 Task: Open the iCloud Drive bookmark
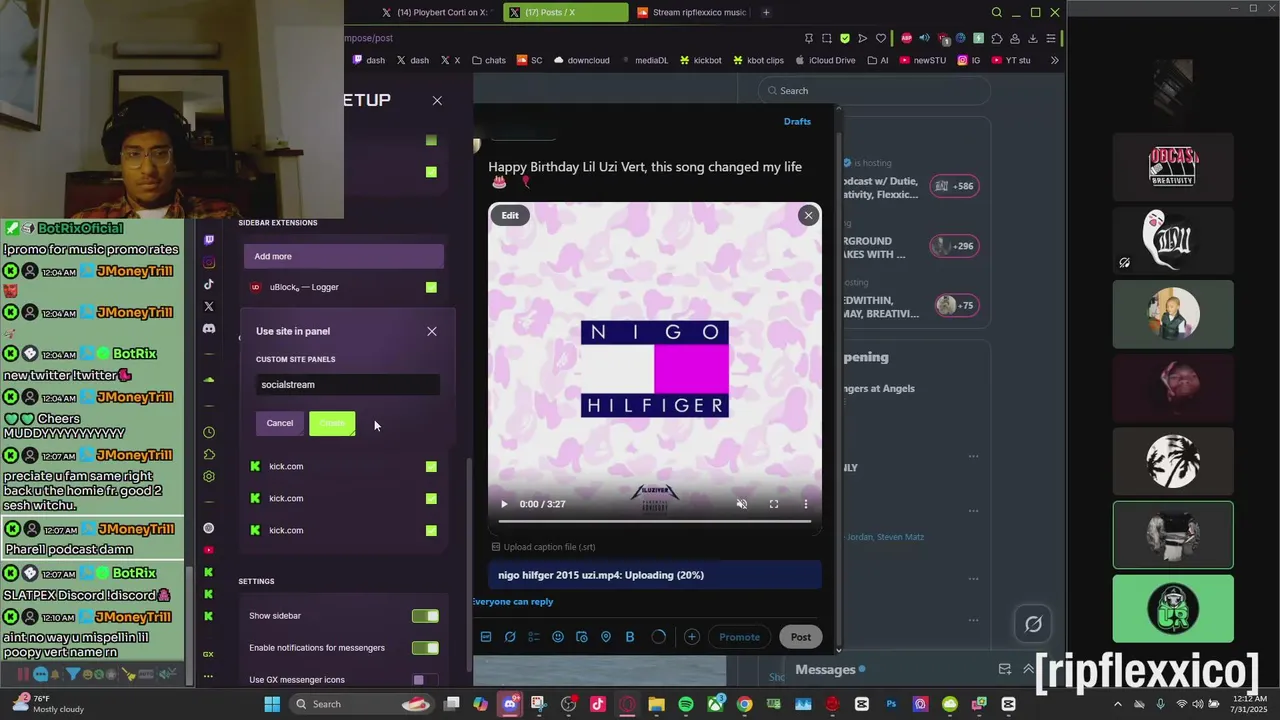(825, 60)
